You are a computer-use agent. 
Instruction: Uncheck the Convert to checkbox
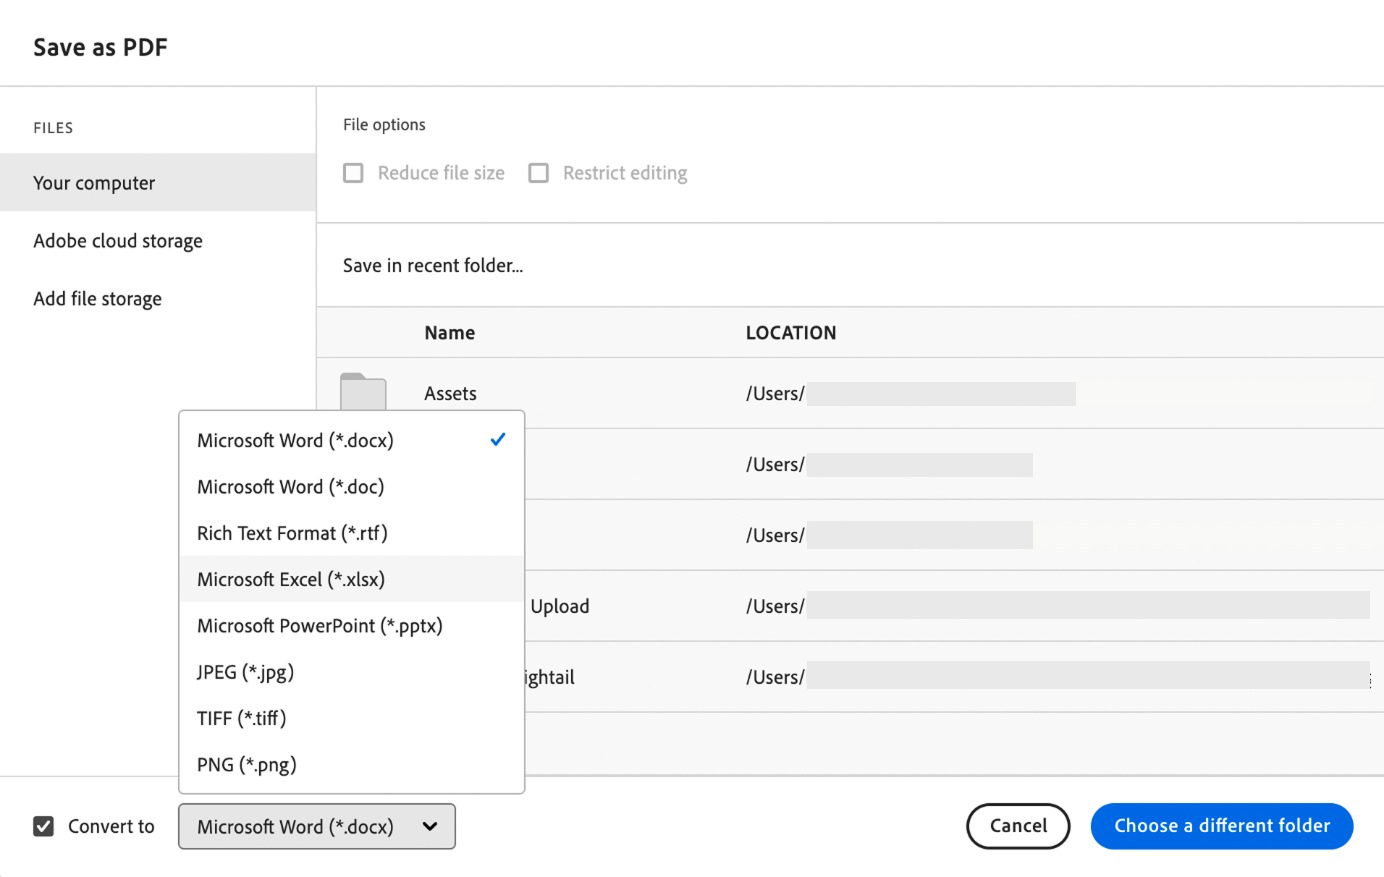(43, 826)
